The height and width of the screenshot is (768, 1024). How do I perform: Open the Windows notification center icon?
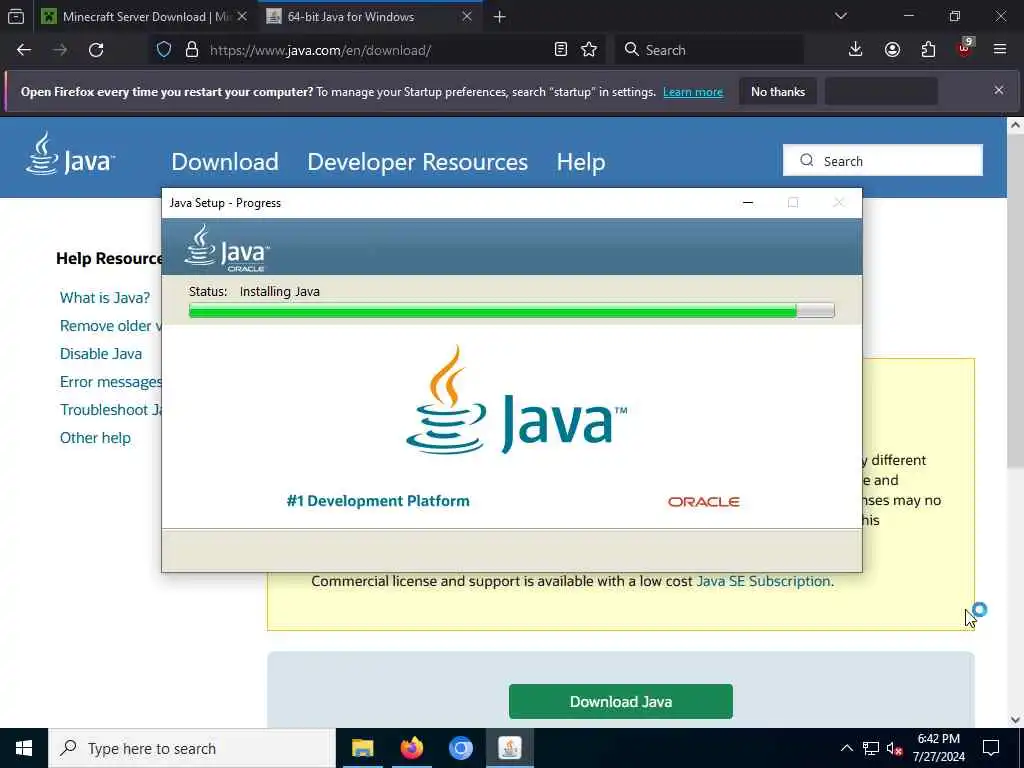click(x=991, y=748)
